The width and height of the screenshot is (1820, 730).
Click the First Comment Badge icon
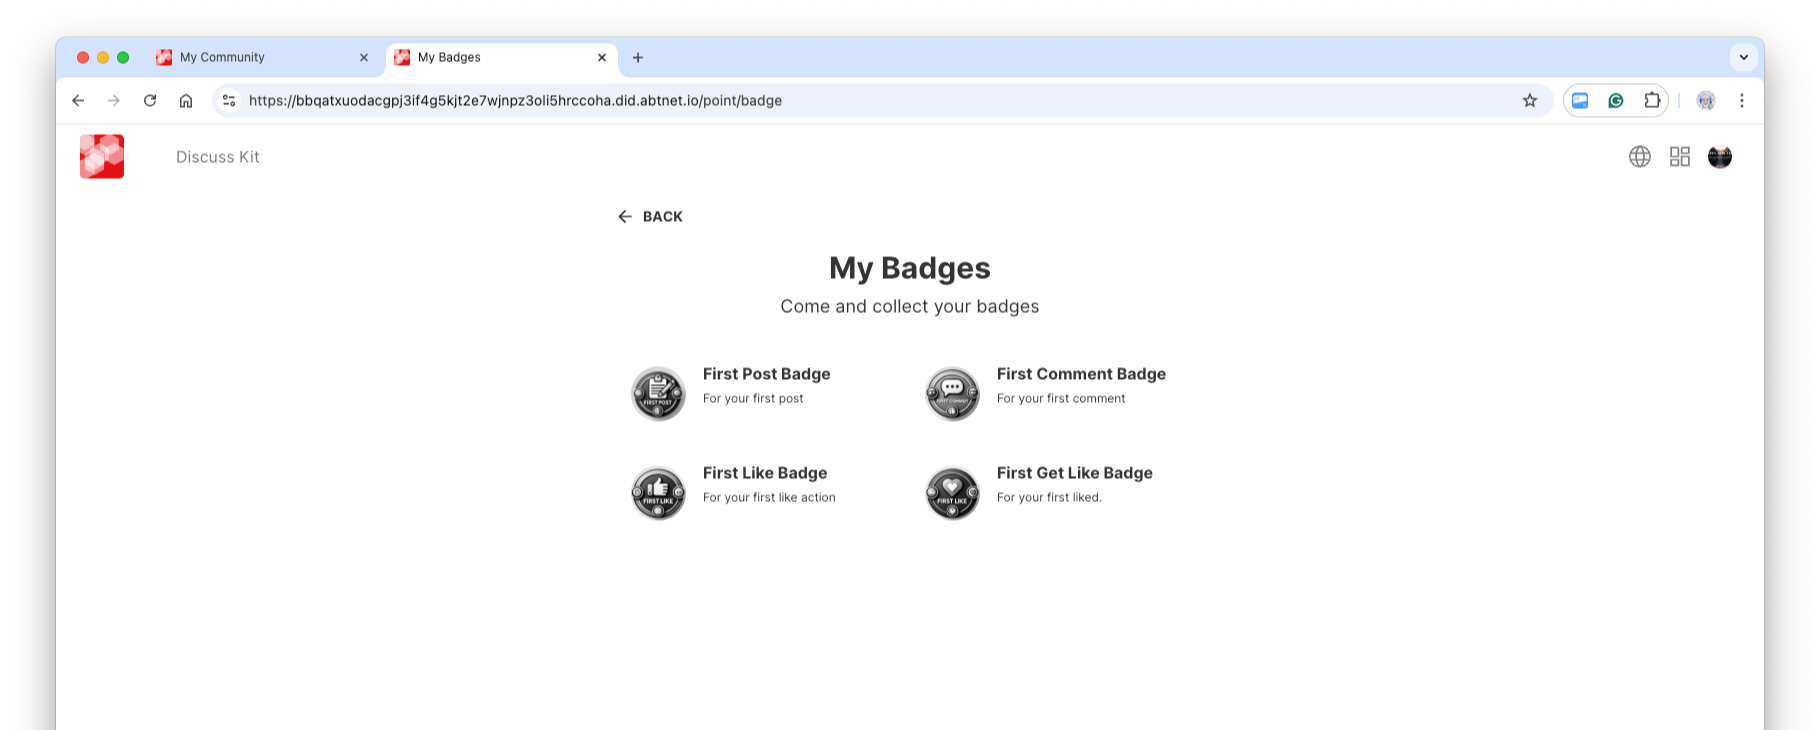coord(952,394)
